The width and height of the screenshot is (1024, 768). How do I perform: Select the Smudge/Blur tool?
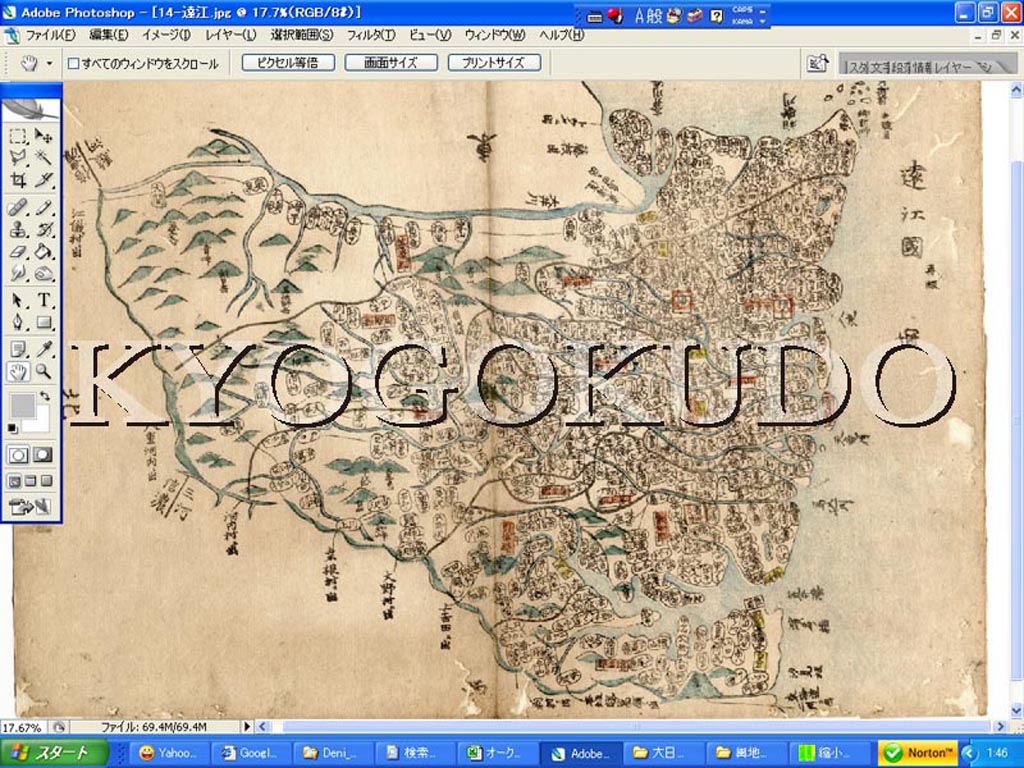point(18,273)
